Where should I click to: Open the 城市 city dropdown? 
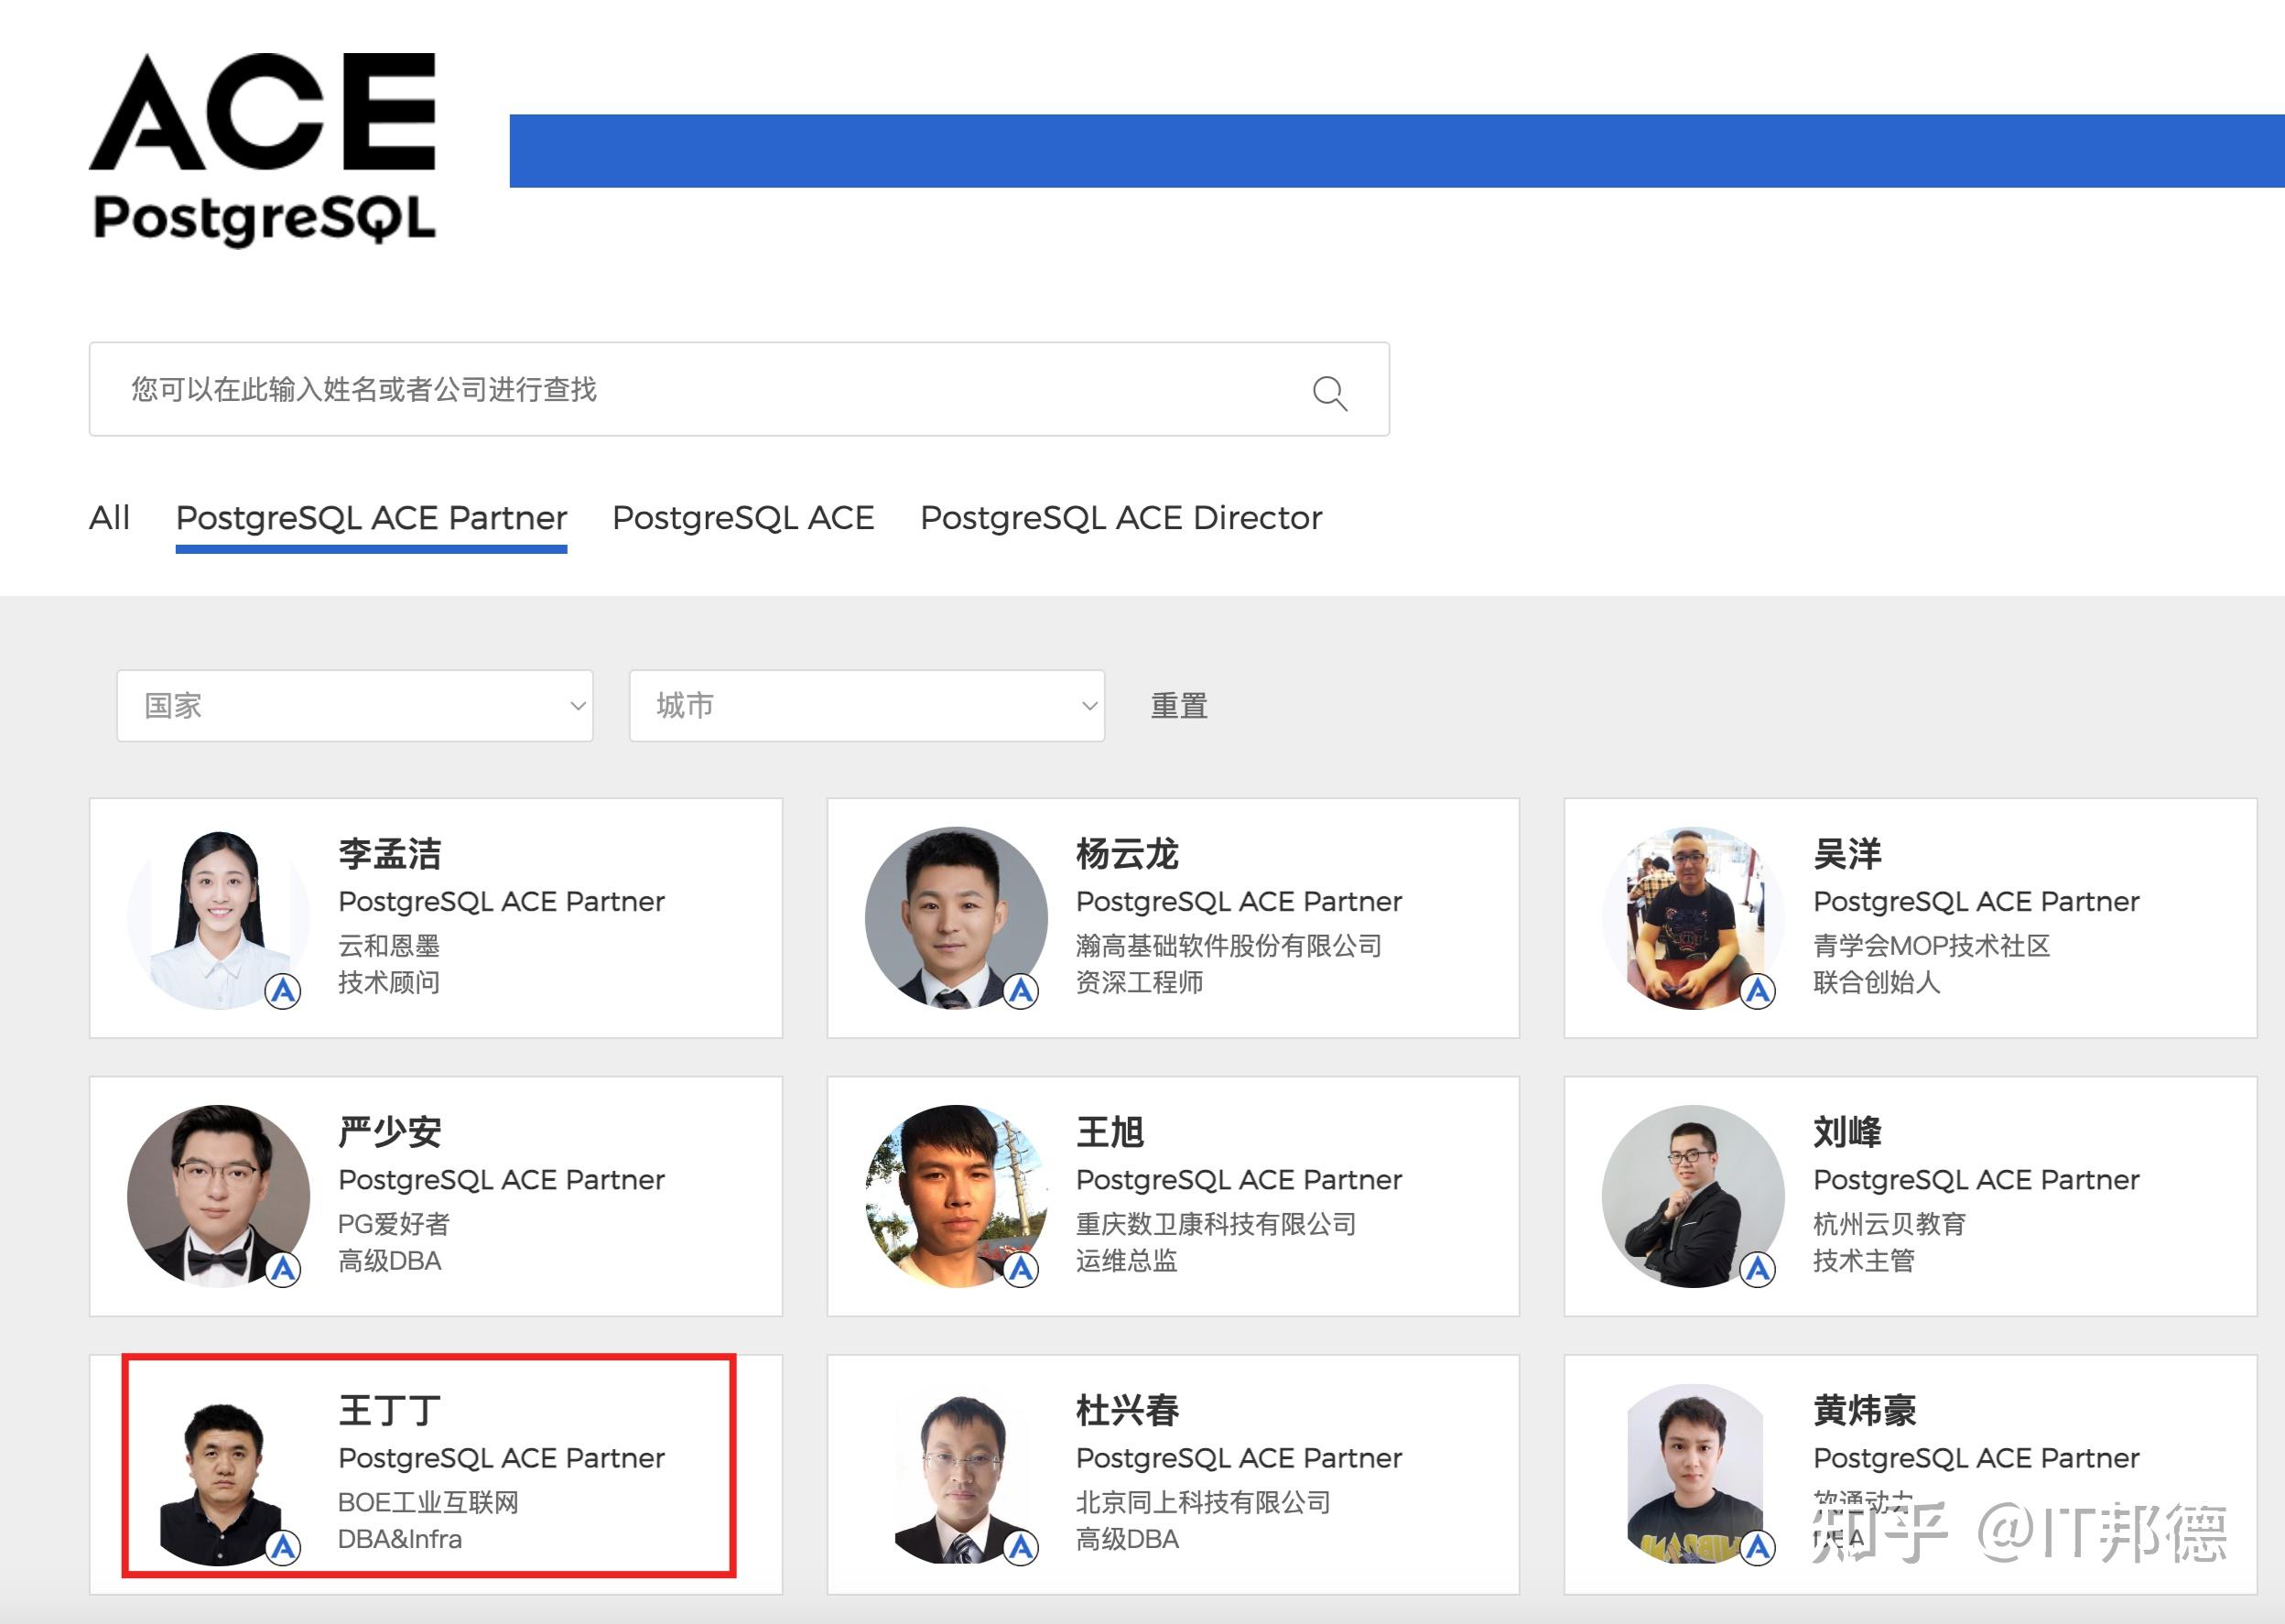pyautogui.click(x=866, y=706)
